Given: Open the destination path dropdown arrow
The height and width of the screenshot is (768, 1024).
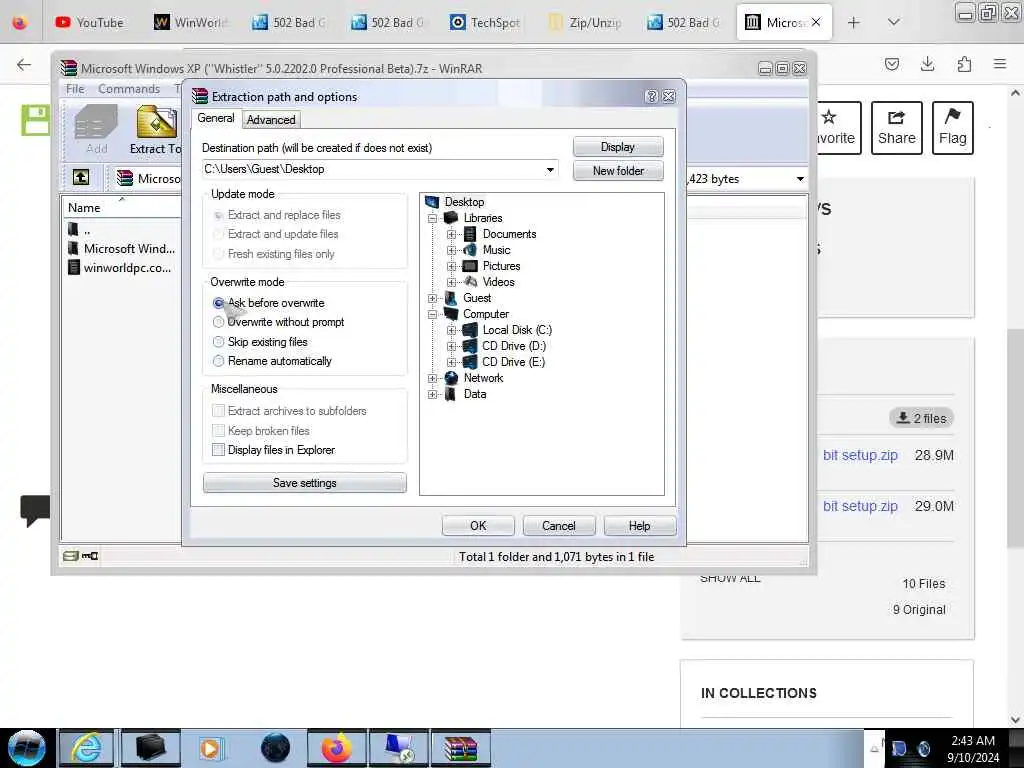Looking at the screenshot, I should click(551, 170).
